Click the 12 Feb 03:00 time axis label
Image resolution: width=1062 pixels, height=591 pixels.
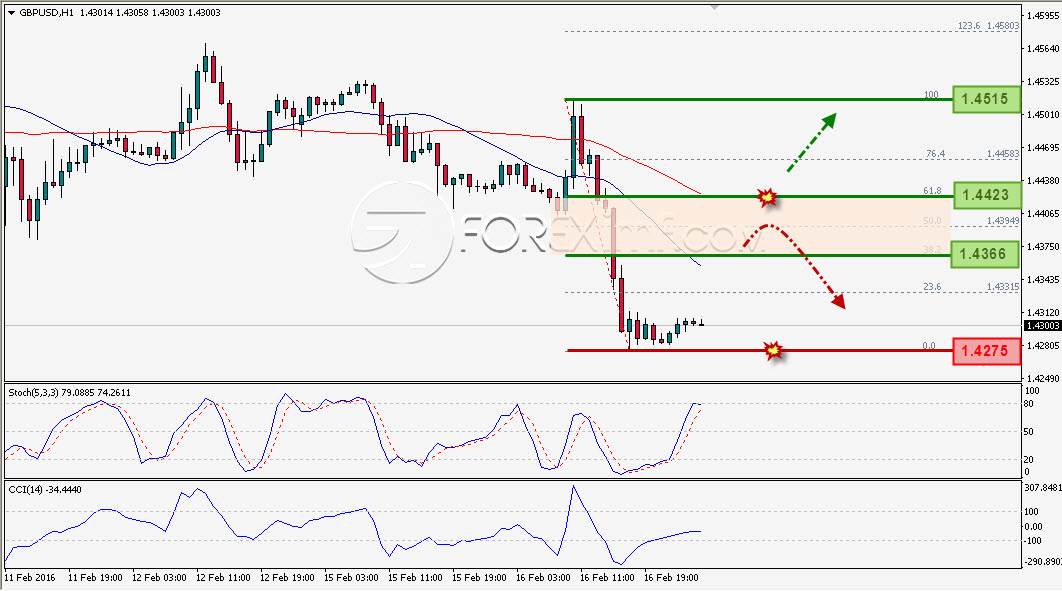point(159,577)
